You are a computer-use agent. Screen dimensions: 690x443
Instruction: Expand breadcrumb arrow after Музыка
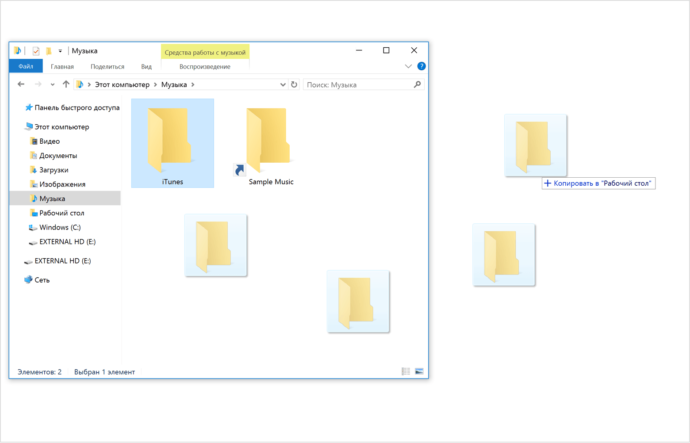point(193,84)
